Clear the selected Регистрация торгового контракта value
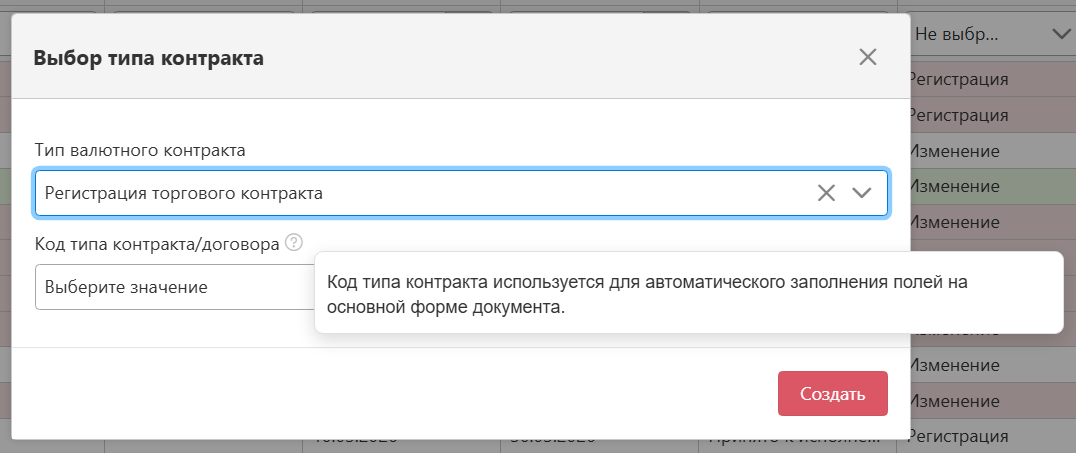 pyautogui.click(x=826, y=193)
